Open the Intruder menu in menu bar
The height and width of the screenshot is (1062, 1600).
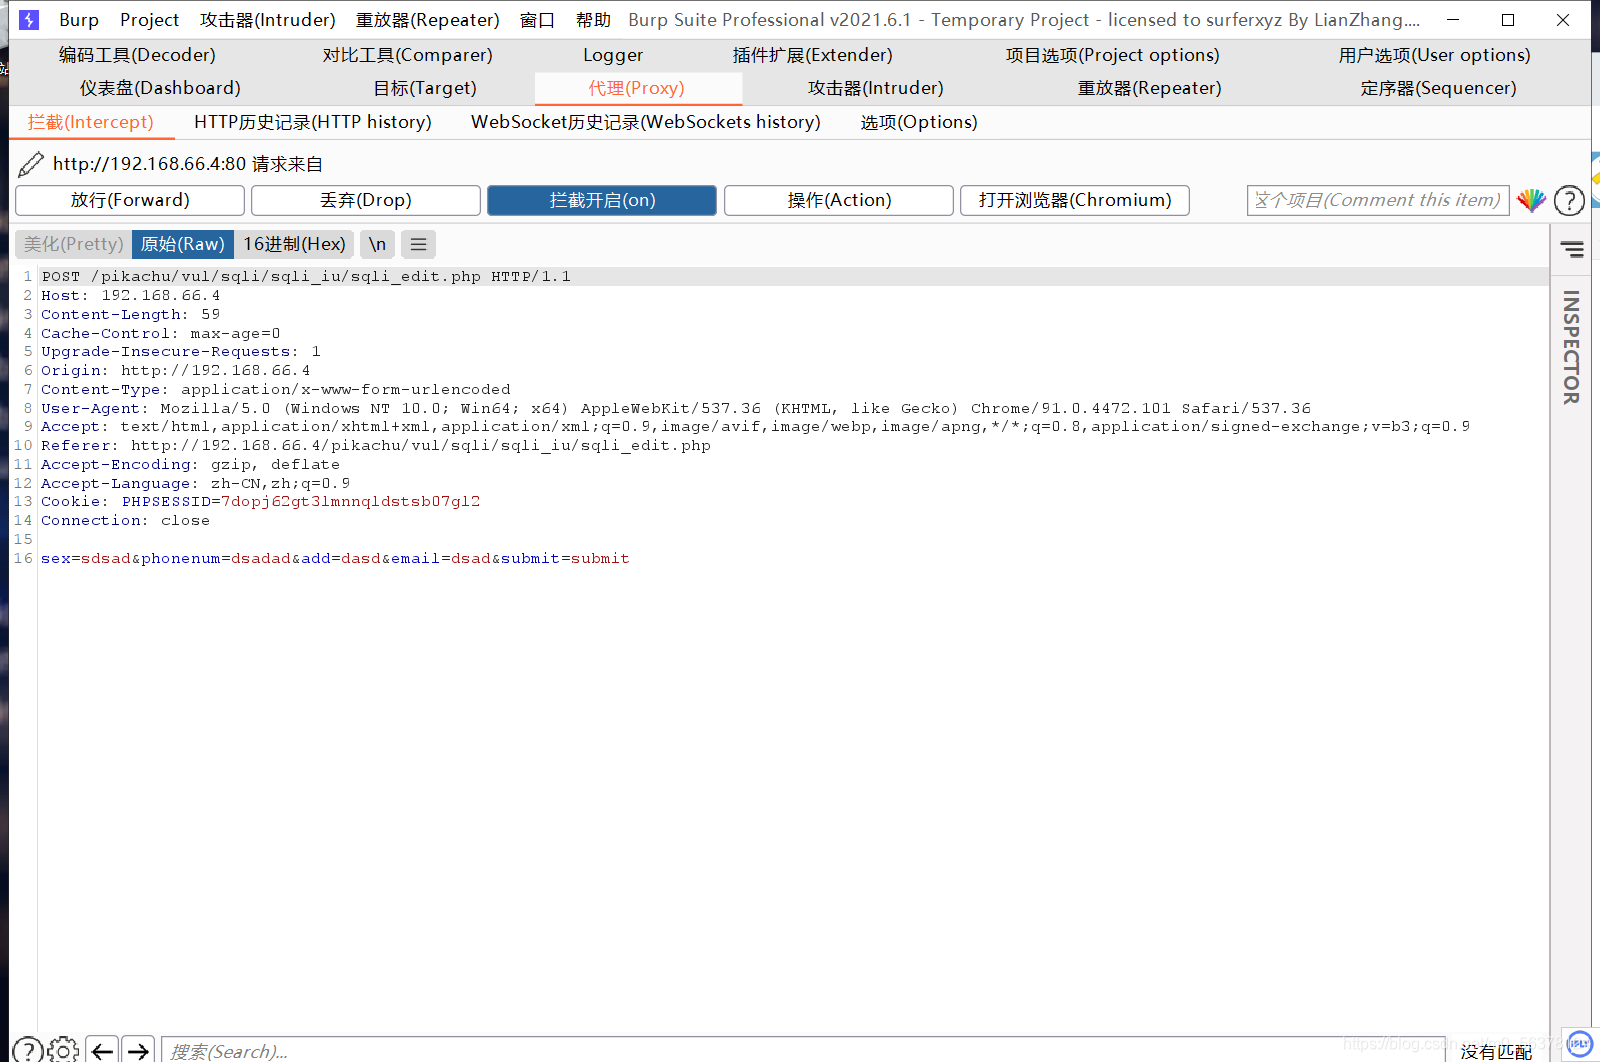point(268,20)
